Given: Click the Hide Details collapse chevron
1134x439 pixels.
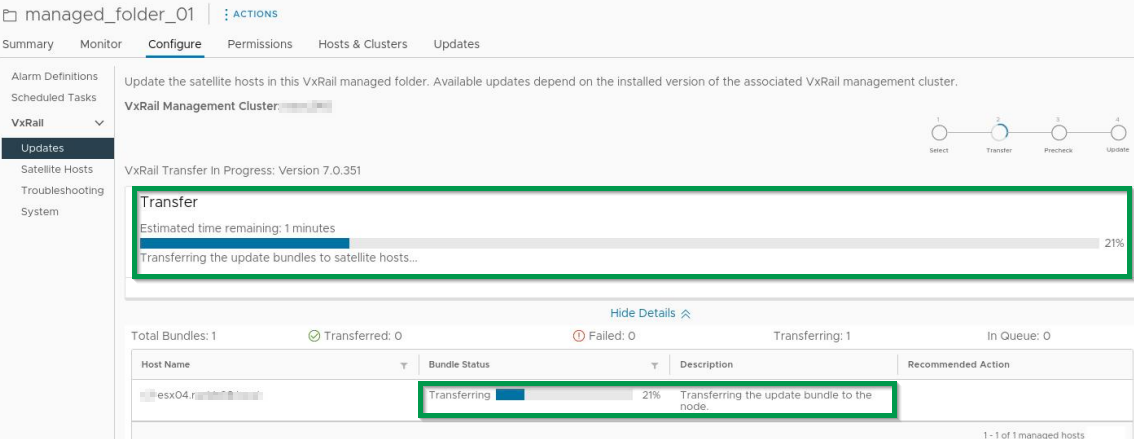Looking at the screenshot, I should click(686, 313).
